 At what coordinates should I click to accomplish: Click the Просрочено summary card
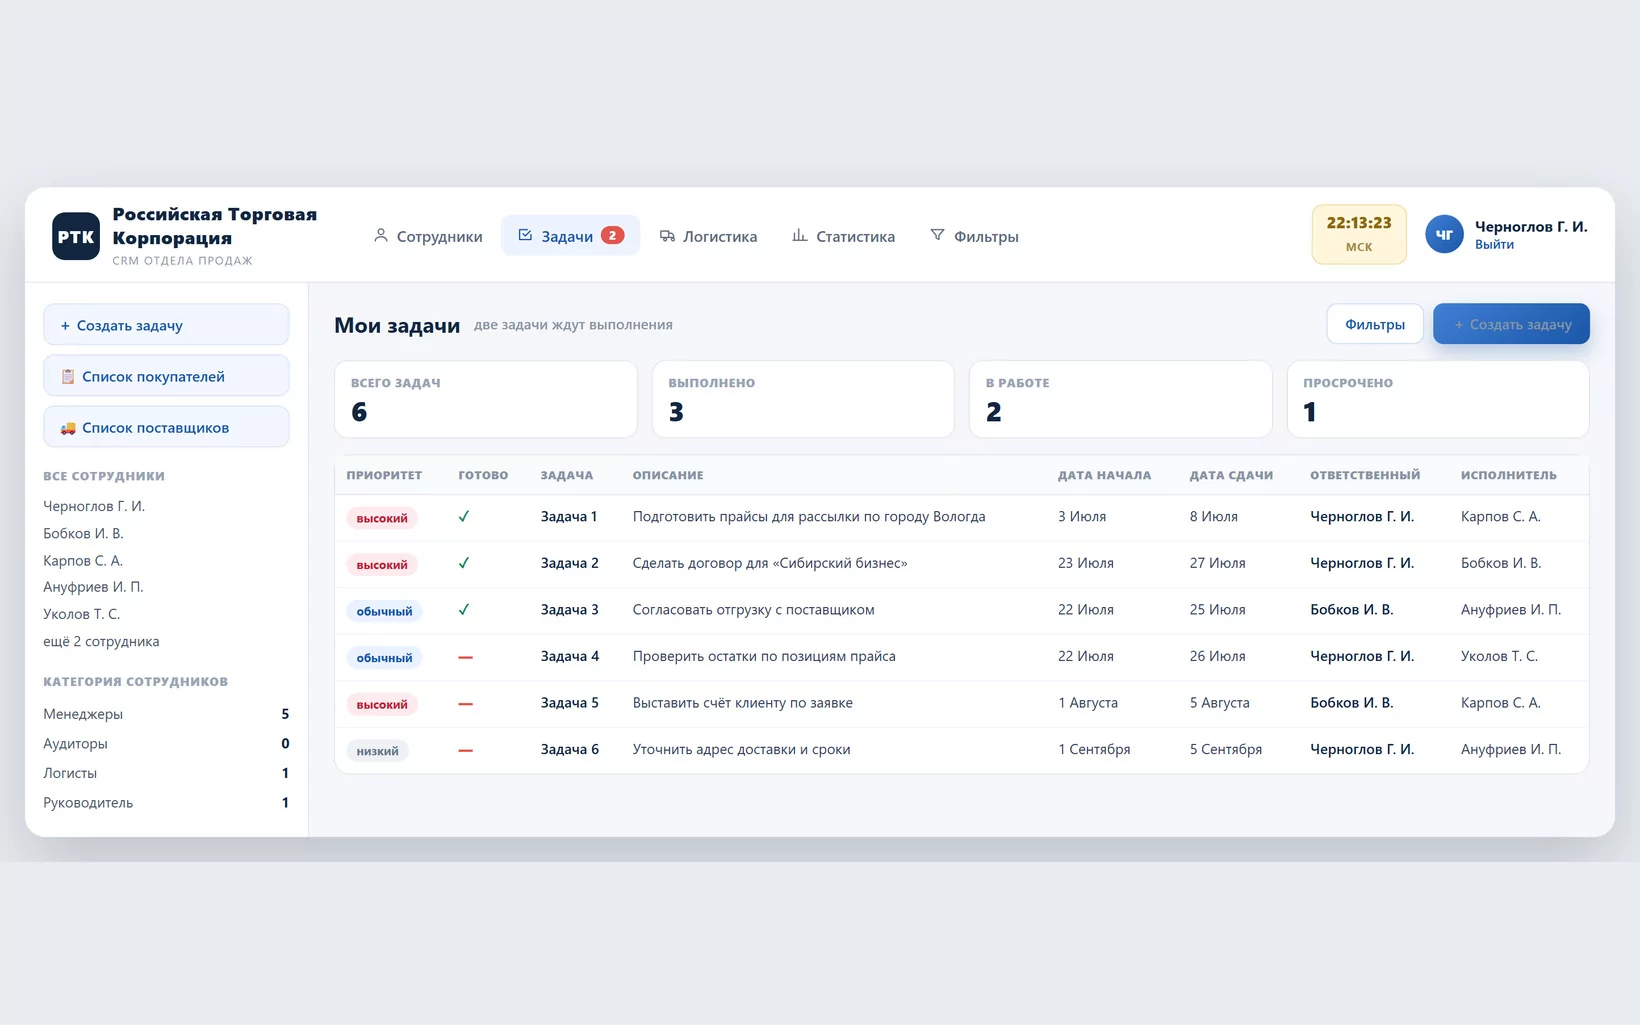[1438, 399]
